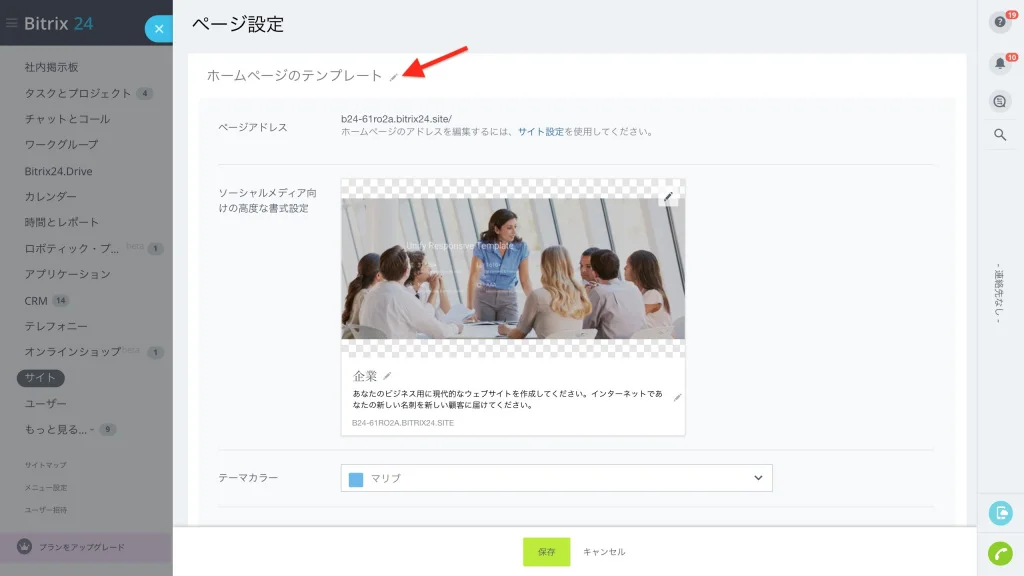
Task: Follow the サイト設定 link
Action: [x=541, y=131]
